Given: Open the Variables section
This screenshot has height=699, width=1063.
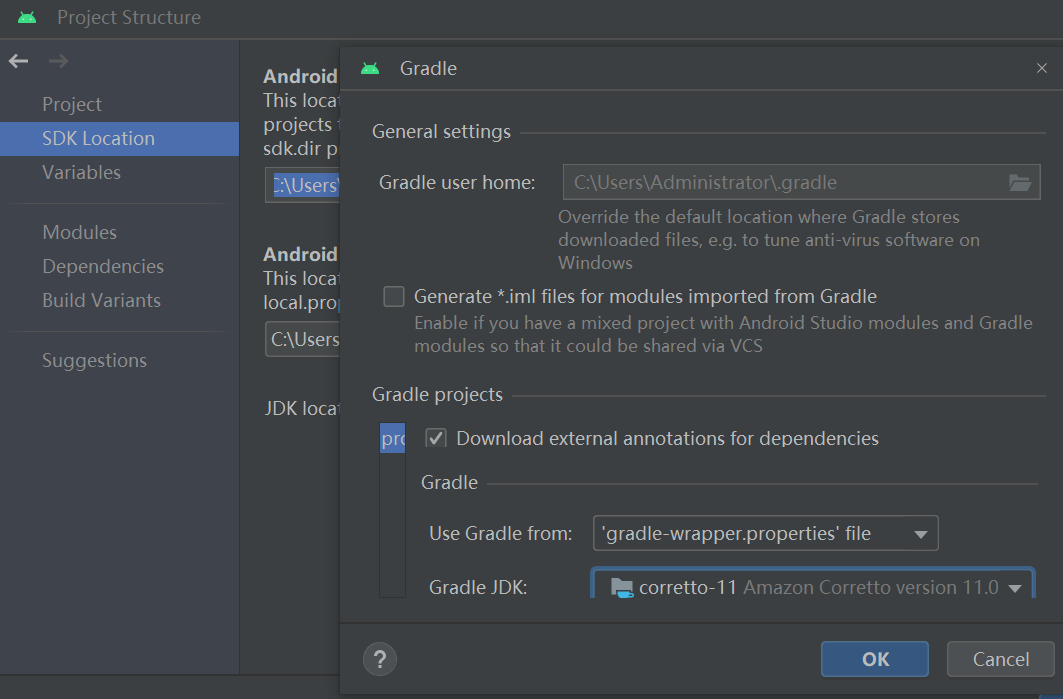Looking at the screenshot, I should tap(81, 173).
